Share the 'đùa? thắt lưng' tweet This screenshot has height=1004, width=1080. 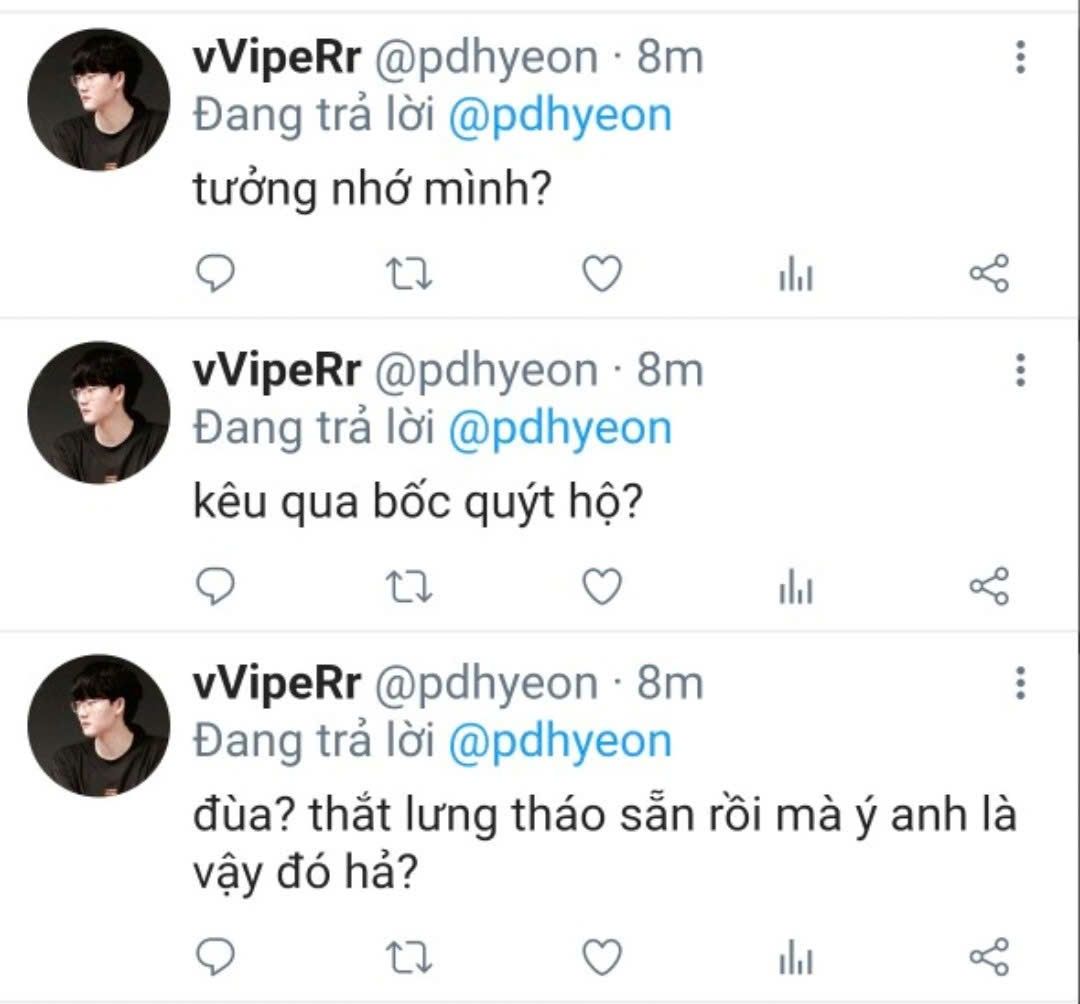pyautogui.click(x=990, y=957)
